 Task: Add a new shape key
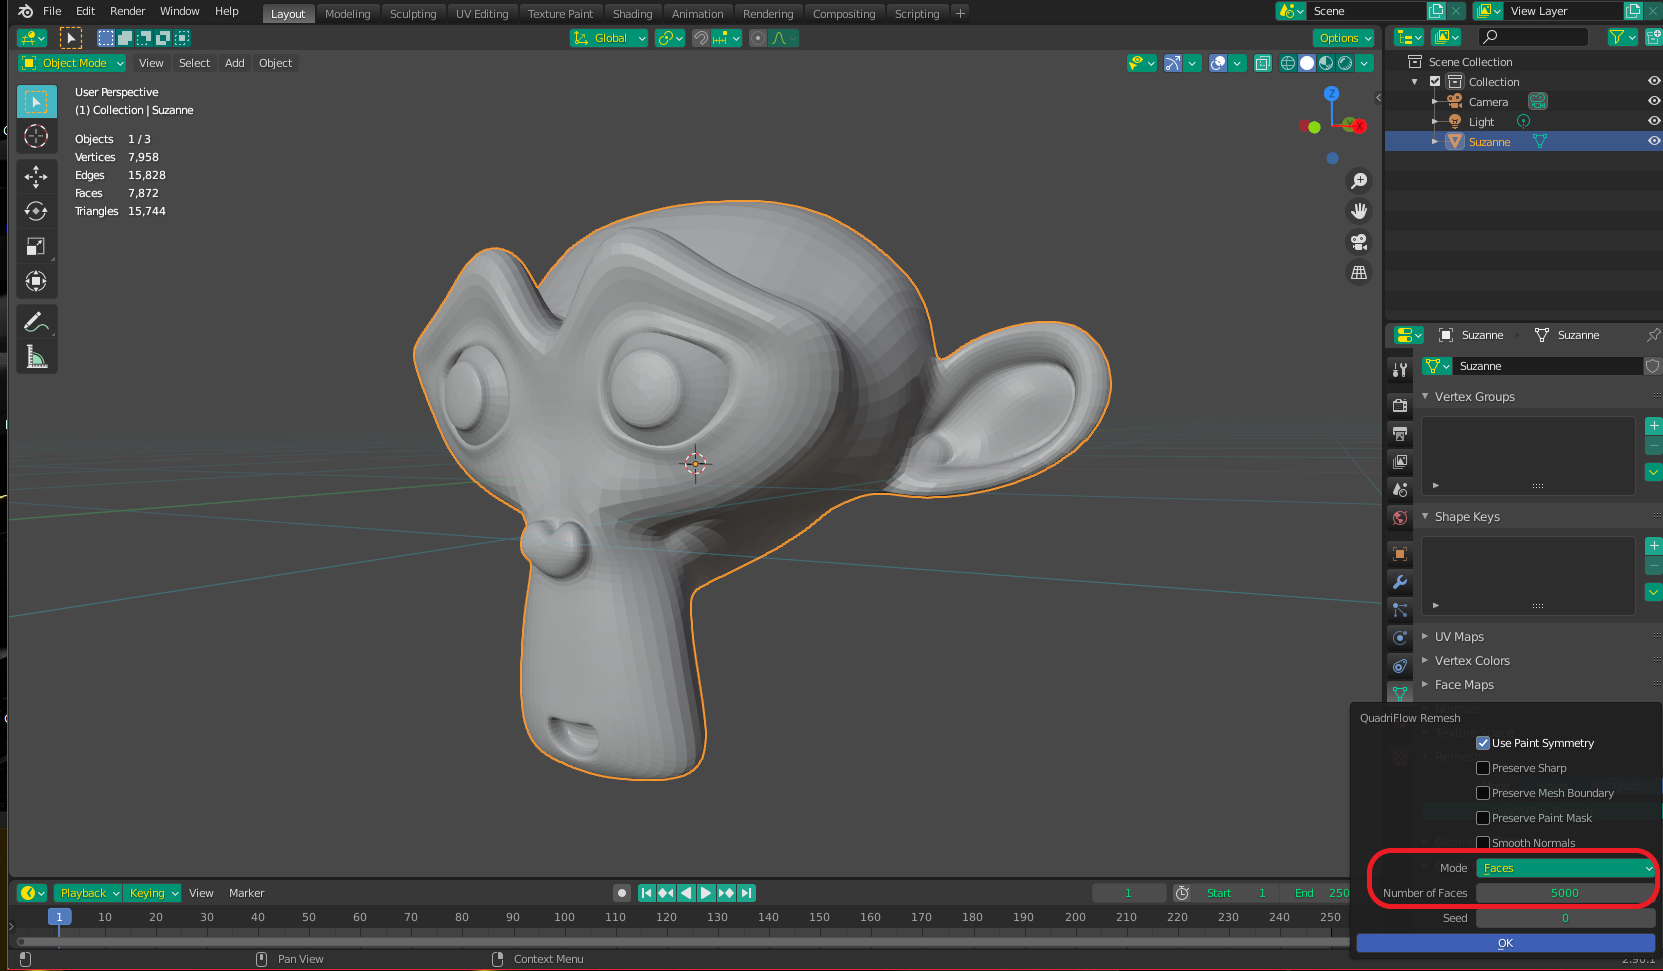1654,546
